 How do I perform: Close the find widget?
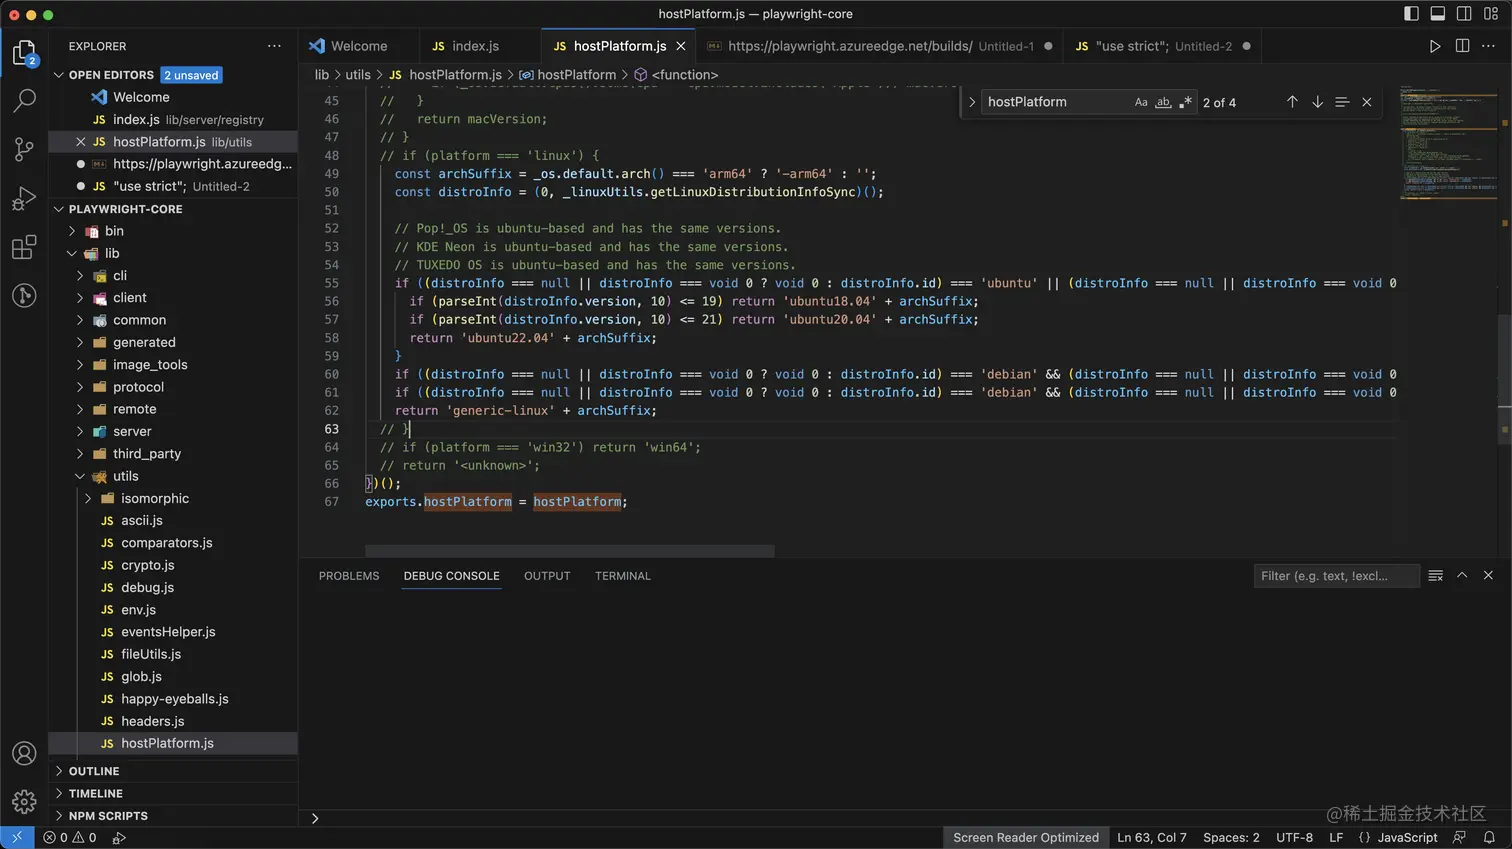(1367, 102)
